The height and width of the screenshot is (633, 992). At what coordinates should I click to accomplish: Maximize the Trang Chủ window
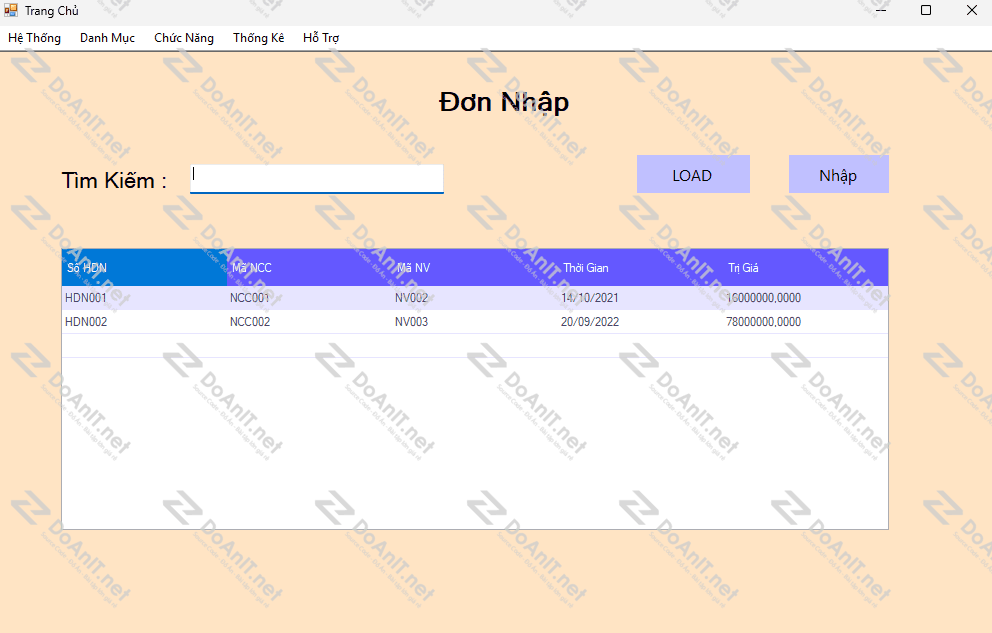[926, 10]
